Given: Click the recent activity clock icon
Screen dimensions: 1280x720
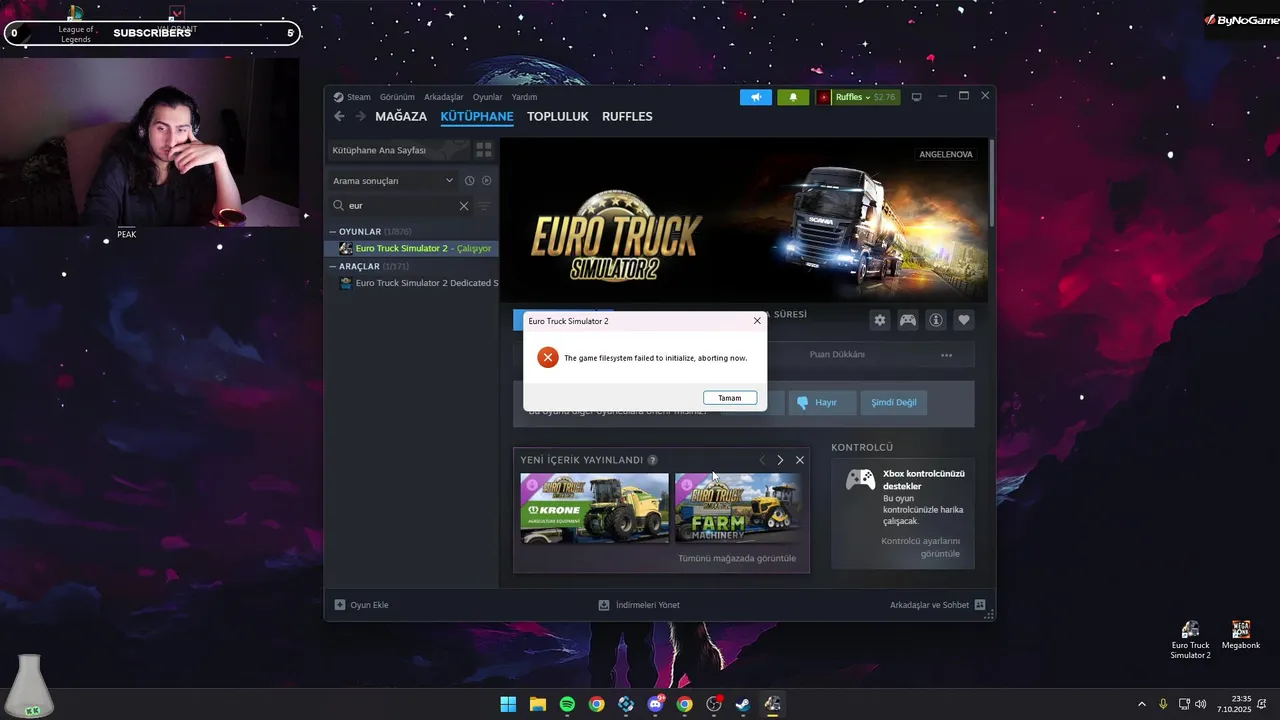Looking at the screenshot, I should [469, 181].
